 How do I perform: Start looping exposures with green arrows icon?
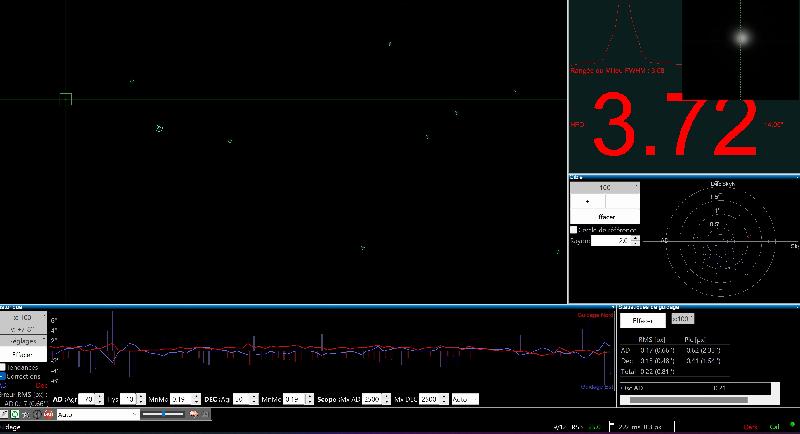pyautogui.click(x=15, y=414)
